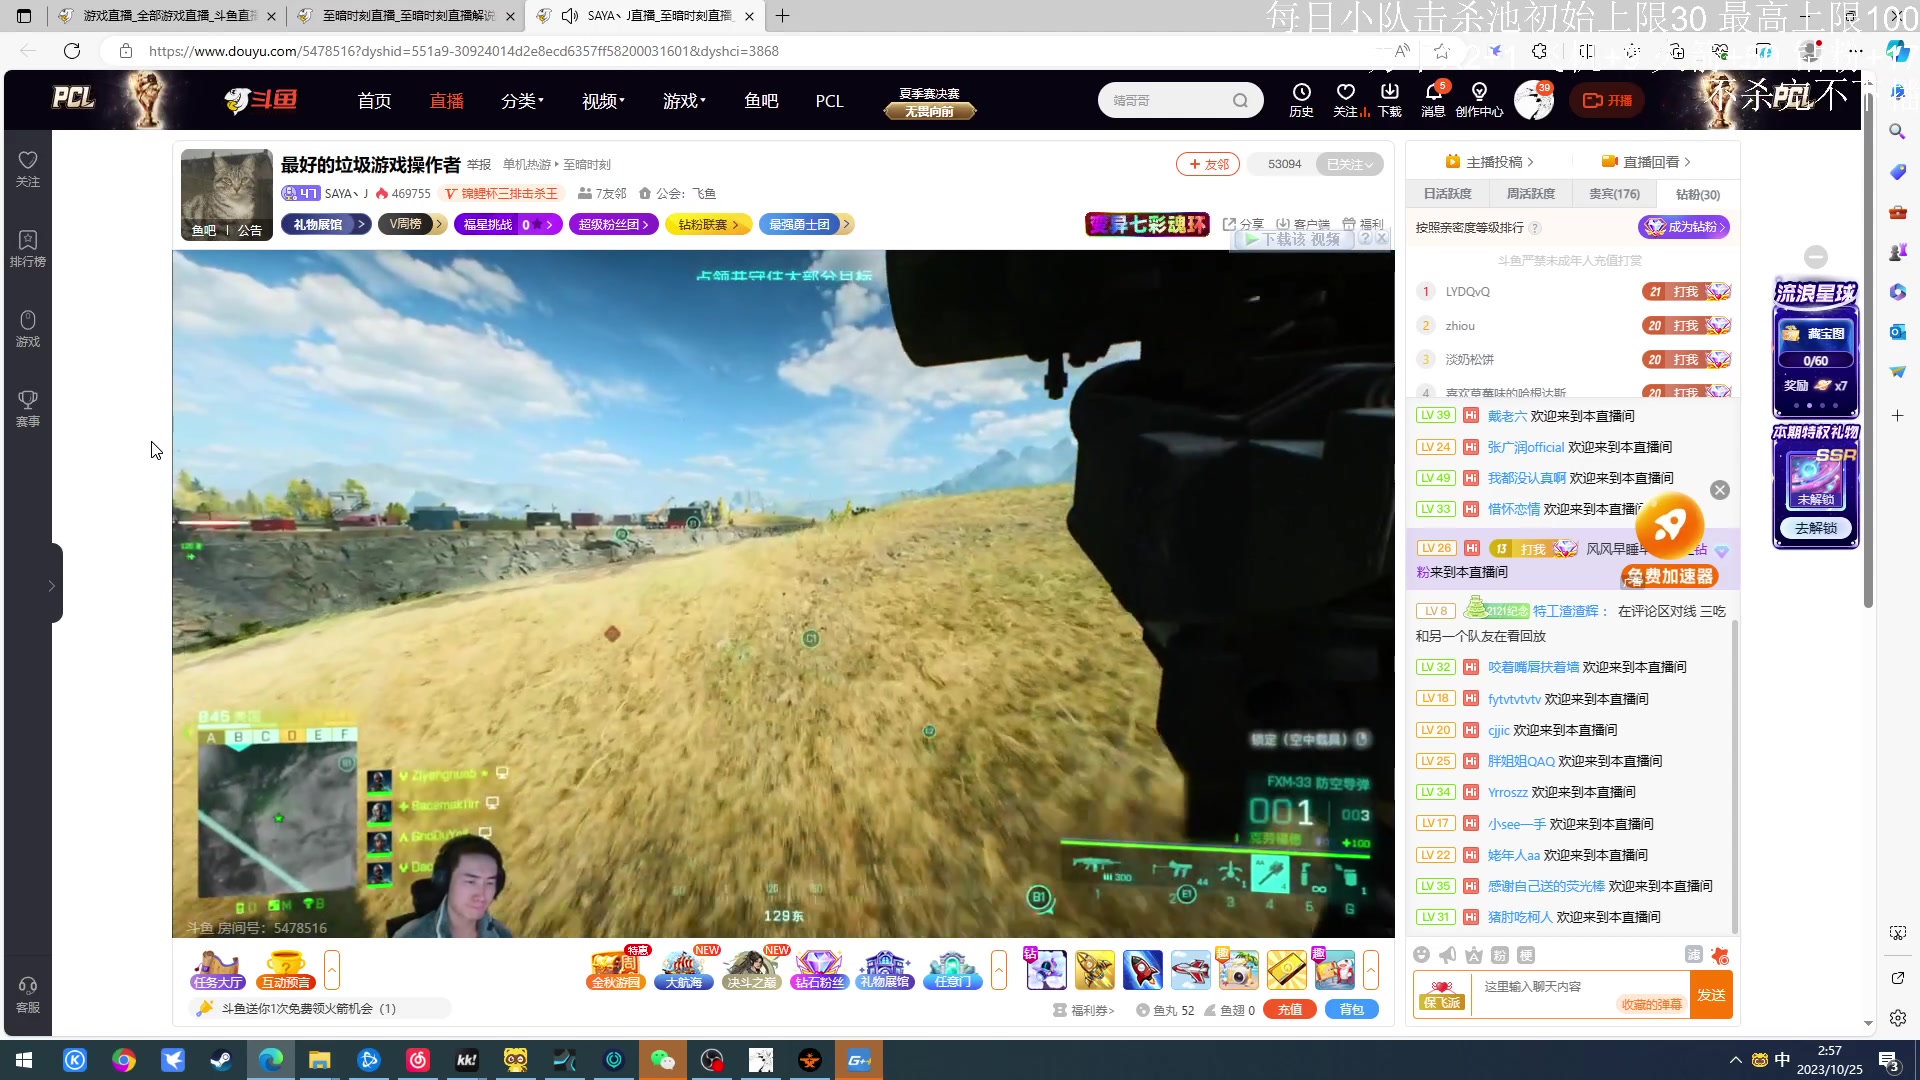Toggle the 已关注 followed button
1920x1080 pixels.
(x=1350, y=164)
